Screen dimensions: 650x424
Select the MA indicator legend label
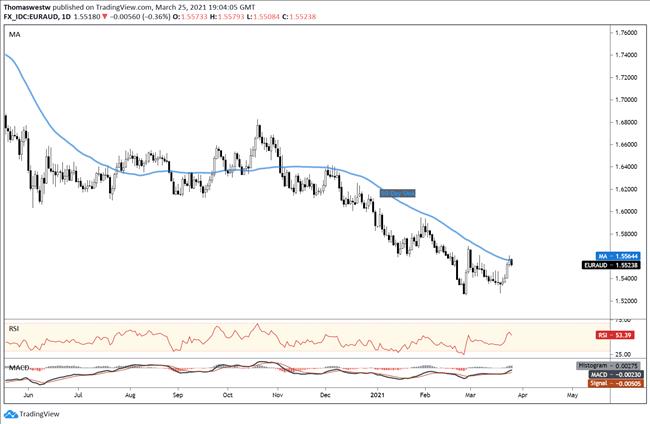click(14, 34)
